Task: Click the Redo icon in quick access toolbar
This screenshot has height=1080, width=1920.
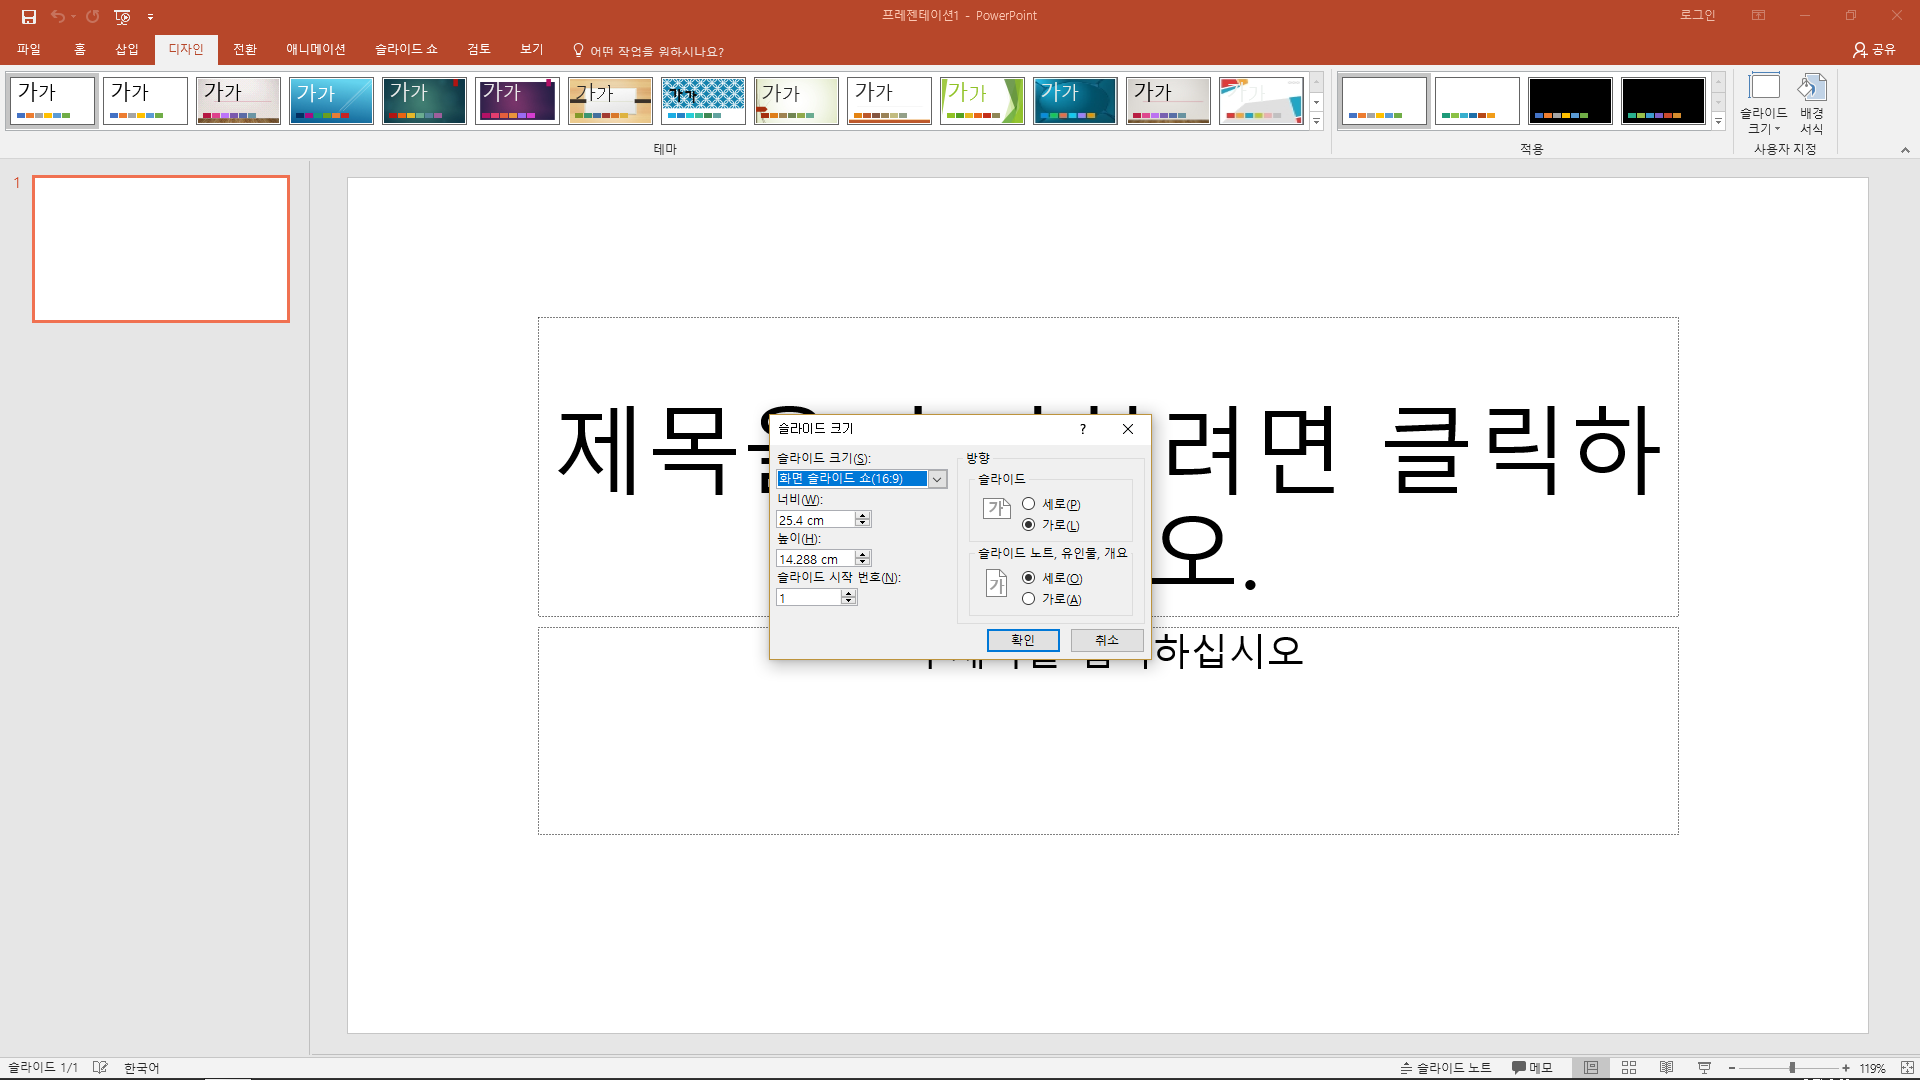Action: (93, 16)
